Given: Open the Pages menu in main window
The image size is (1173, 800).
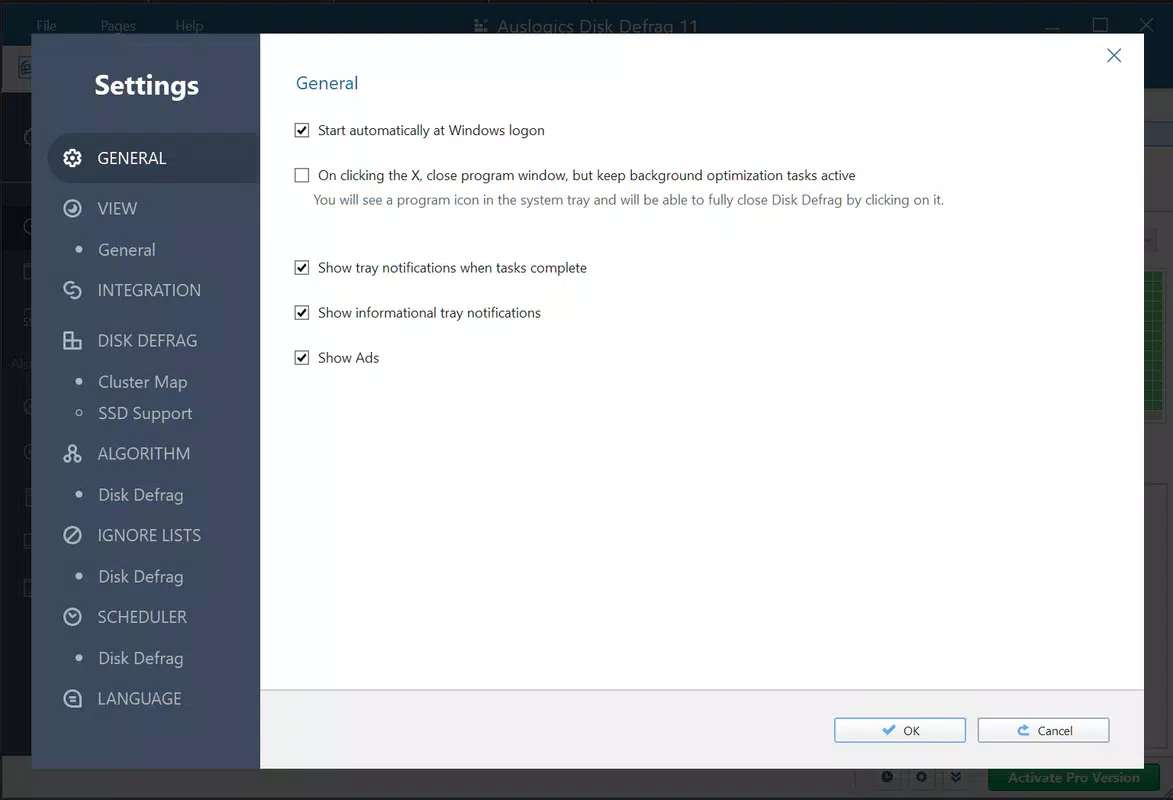Looking at the screenshot, I should [118, 25].
